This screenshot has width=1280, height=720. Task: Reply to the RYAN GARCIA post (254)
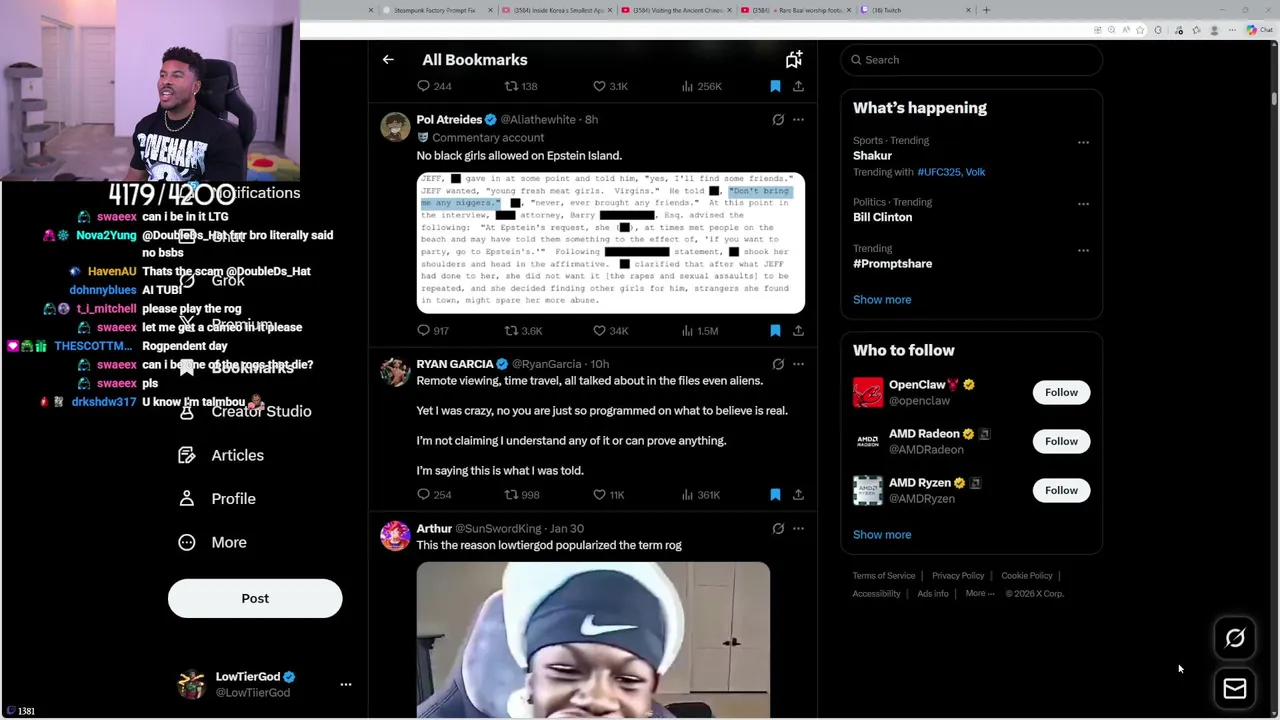[x=434, y=495]
